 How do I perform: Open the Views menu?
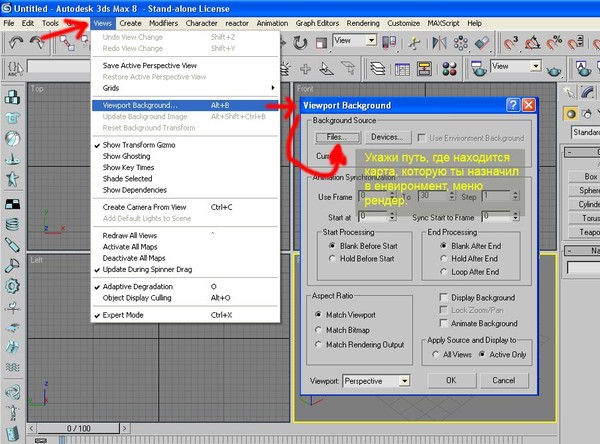tap(103, 23)
